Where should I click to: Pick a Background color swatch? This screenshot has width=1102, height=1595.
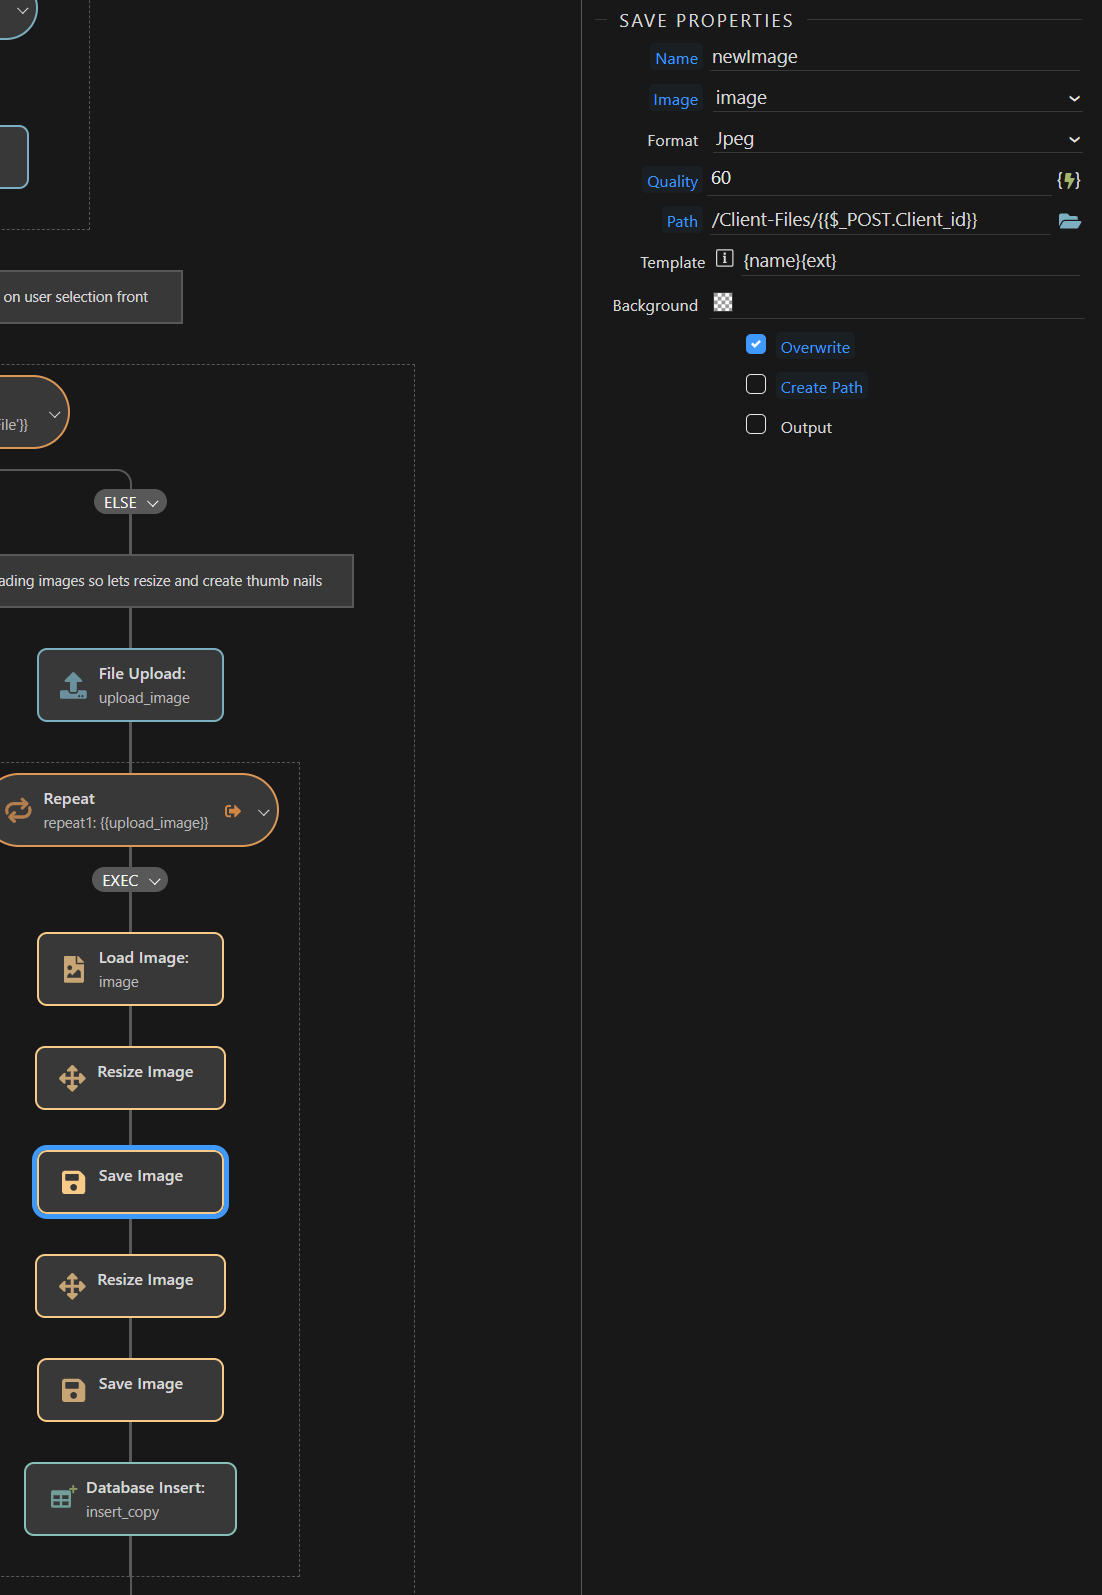723,302
